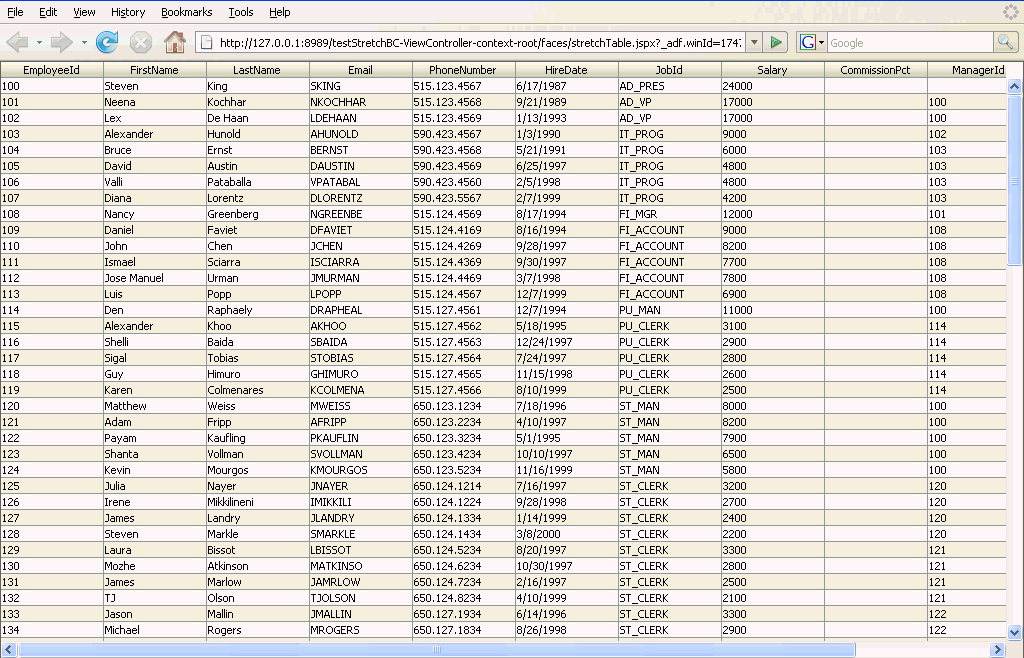Select the cell with email SKING
1024x658 pixels.
click(x=360, y=86)
